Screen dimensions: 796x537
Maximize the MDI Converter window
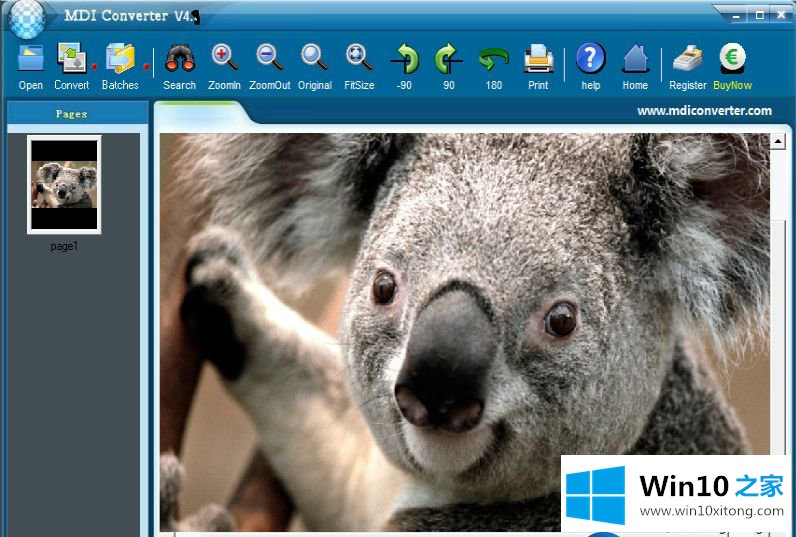[759, 15]
